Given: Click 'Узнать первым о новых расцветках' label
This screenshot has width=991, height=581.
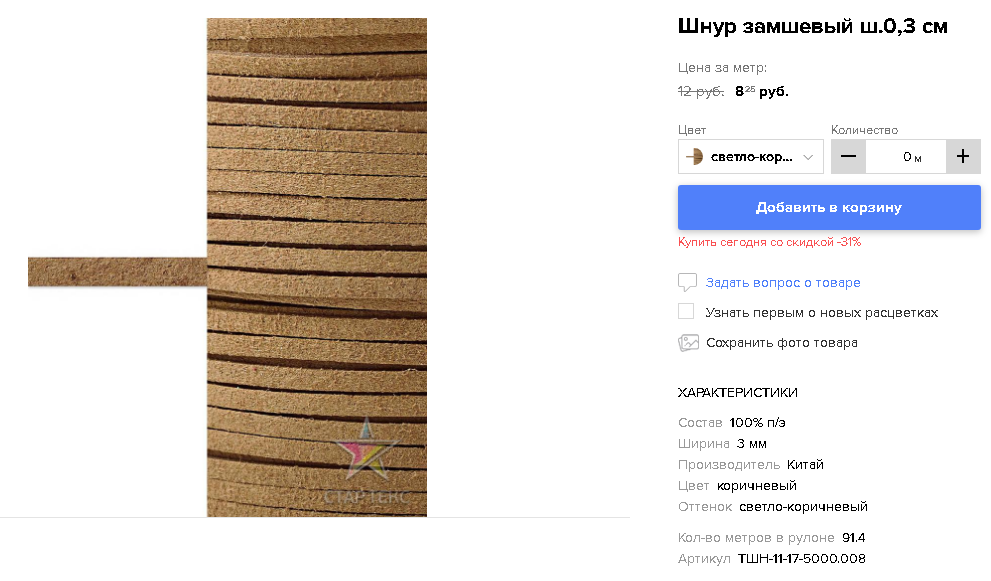Looking at the screenshot, I should tap(822, 312).
